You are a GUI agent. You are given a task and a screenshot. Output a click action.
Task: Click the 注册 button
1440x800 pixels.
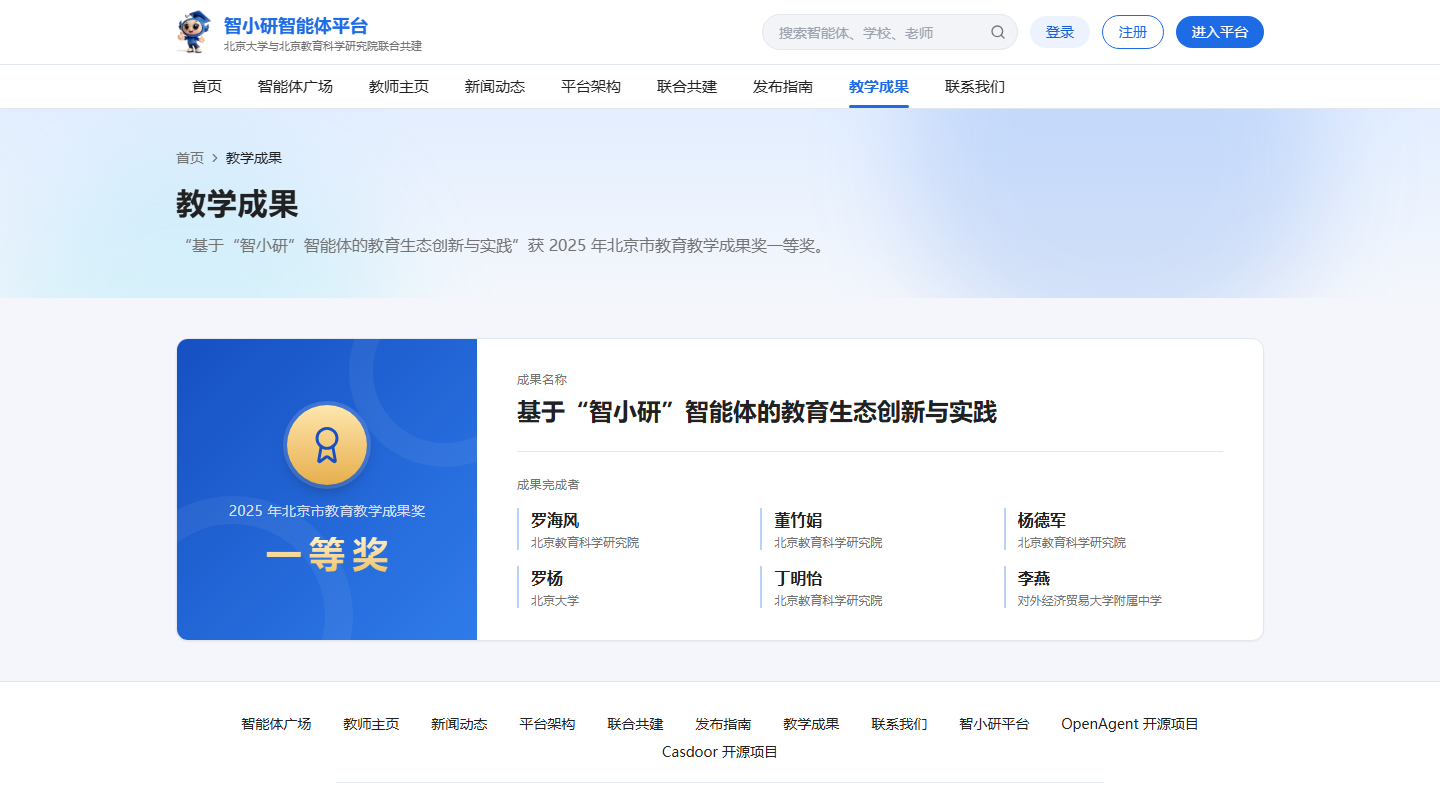point(1133,32)
